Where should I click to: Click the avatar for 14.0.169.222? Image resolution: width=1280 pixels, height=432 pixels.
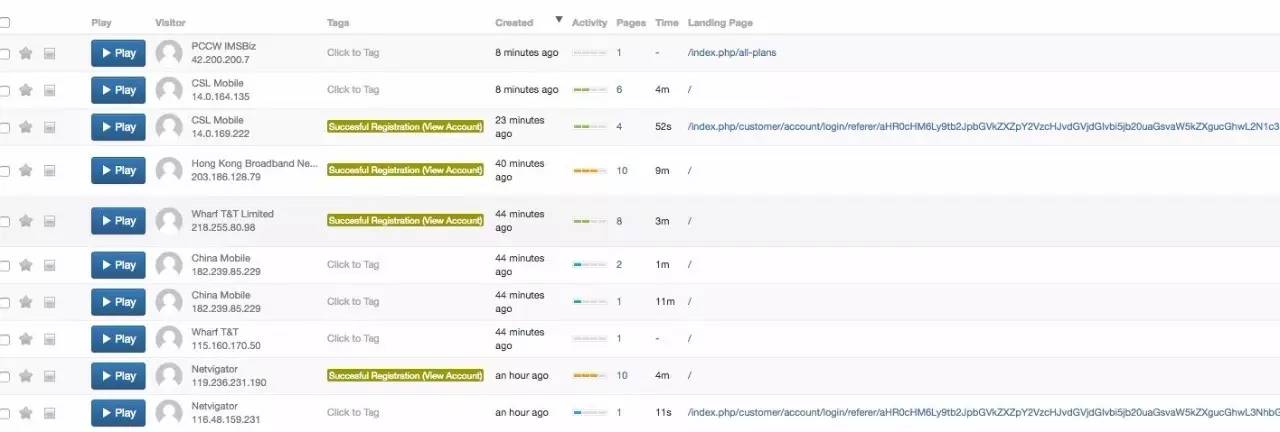point(169,127)
